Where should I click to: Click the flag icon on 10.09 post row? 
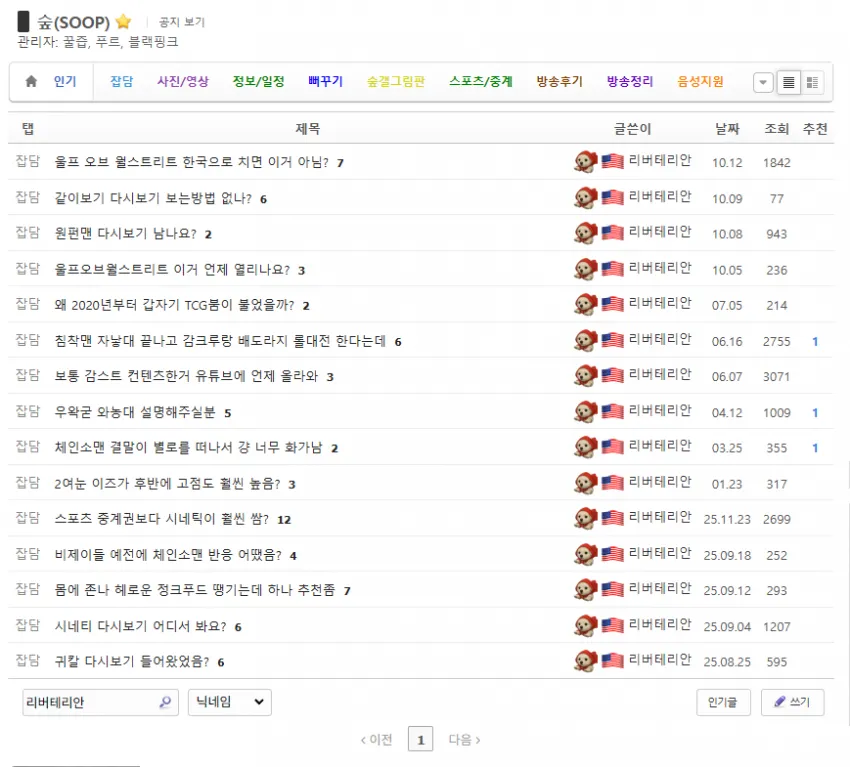[x=613, y=197]
